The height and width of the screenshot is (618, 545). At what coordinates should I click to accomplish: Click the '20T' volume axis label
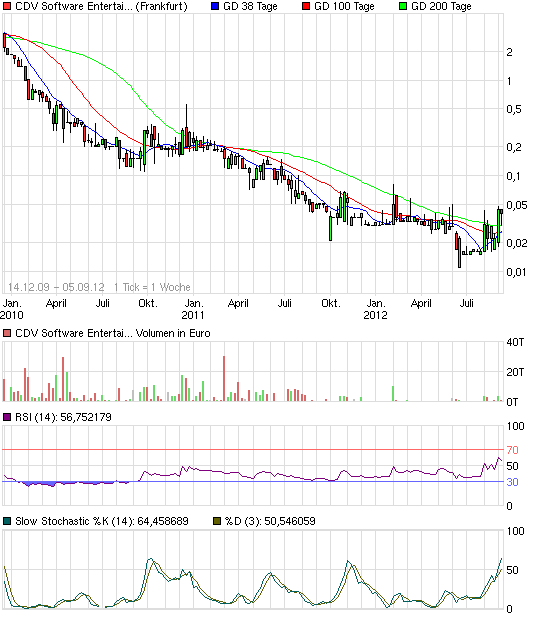(515, 372)
